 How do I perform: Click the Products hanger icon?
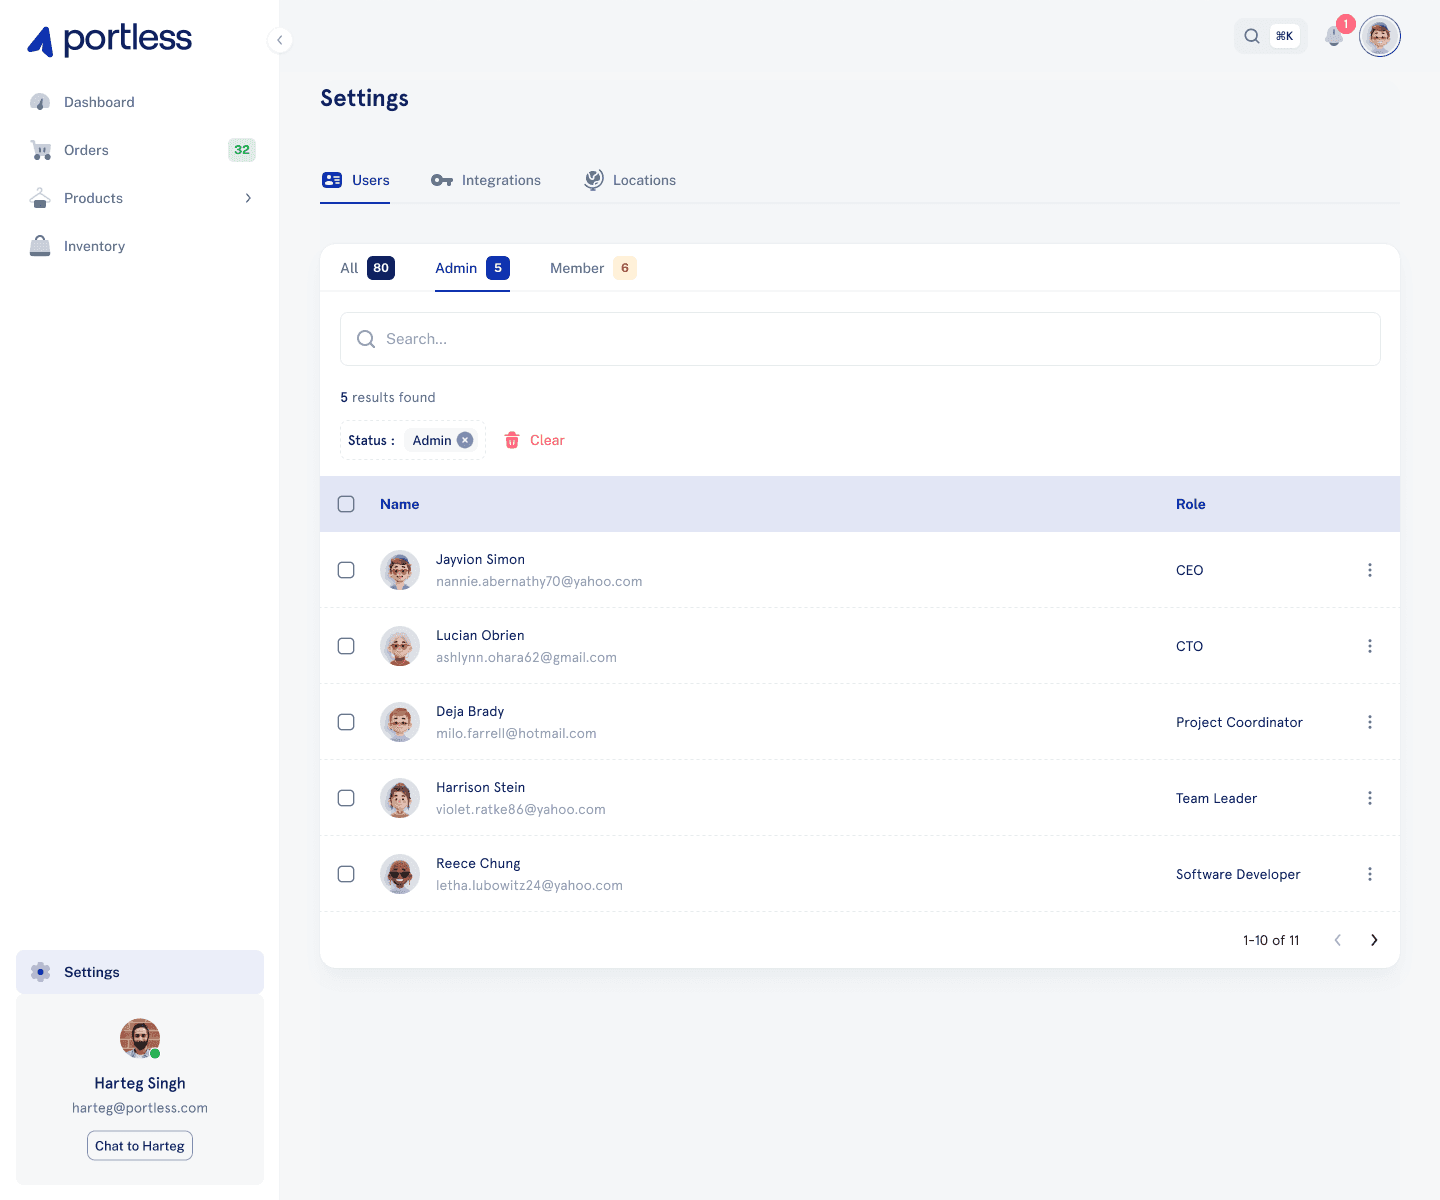pos(40,198)
